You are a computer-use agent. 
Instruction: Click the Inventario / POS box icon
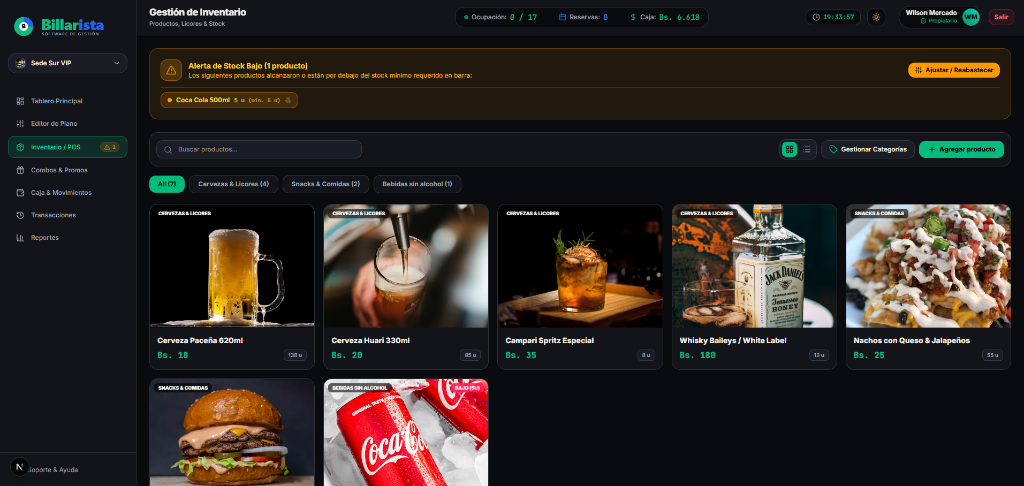(x=20, y=147)
